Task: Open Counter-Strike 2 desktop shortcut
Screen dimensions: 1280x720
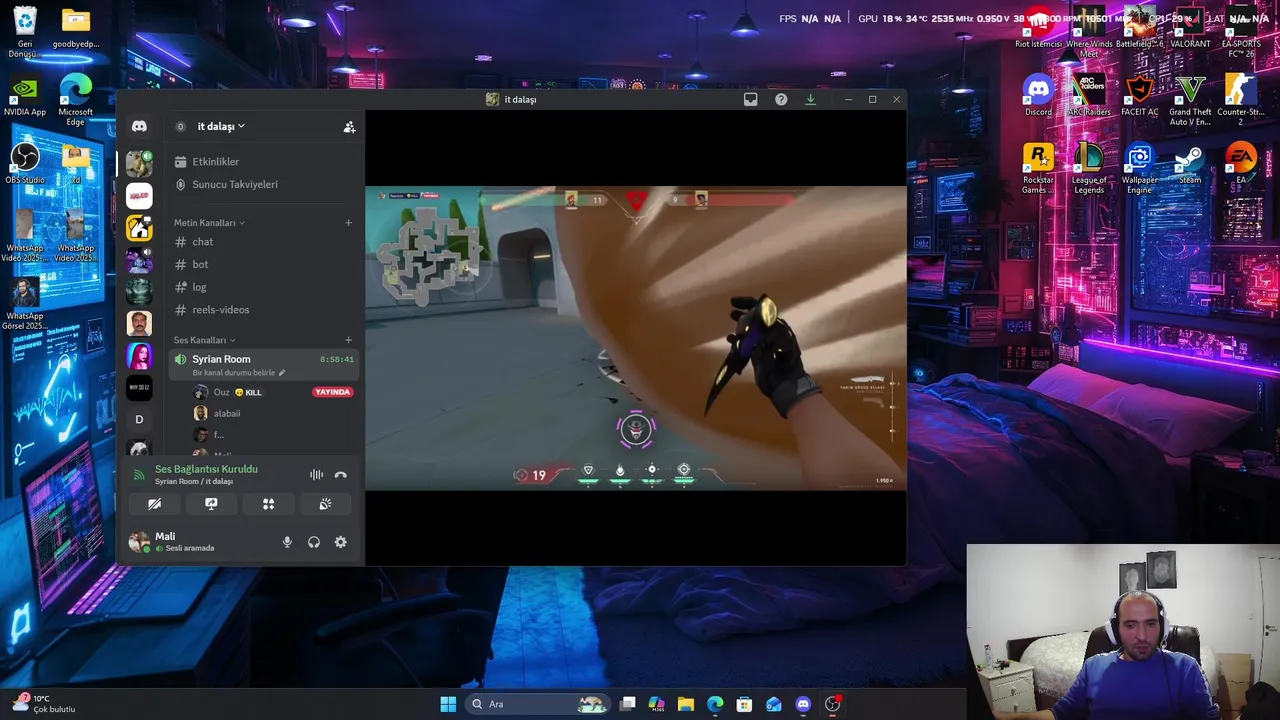Action: click(x=1241, y=100)
